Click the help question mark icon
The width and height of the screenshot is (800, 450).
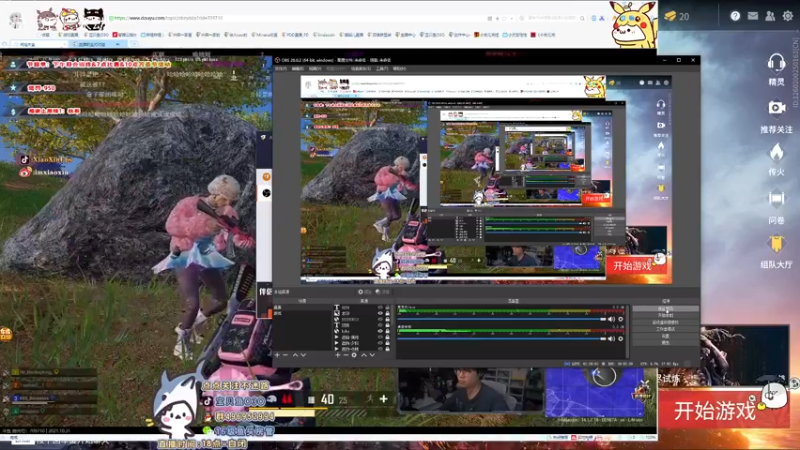click(x=735, y=16)
